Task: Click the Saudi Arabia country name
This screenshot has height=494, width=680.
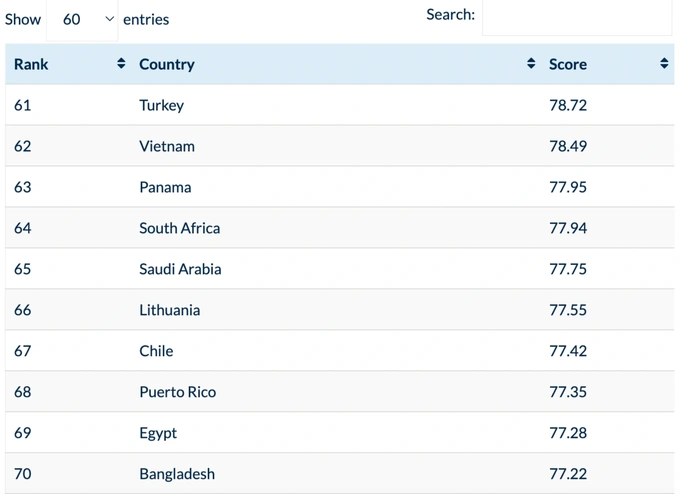Action: 180,269
